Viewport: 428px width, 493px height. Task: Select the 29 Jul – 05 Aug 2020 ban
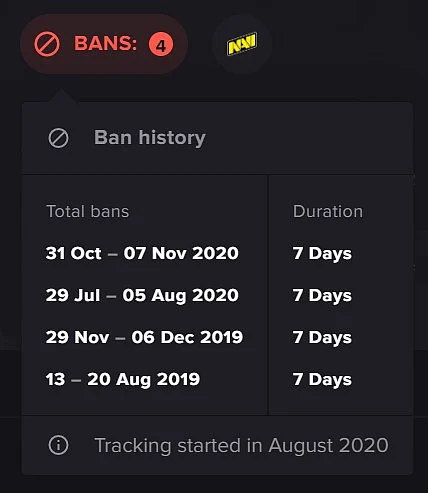[x=142, y=296]
